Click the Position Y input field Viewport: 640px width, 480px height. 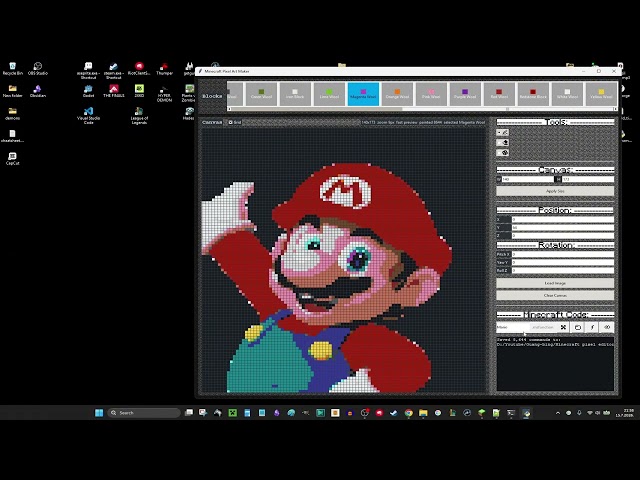(563, 227)
